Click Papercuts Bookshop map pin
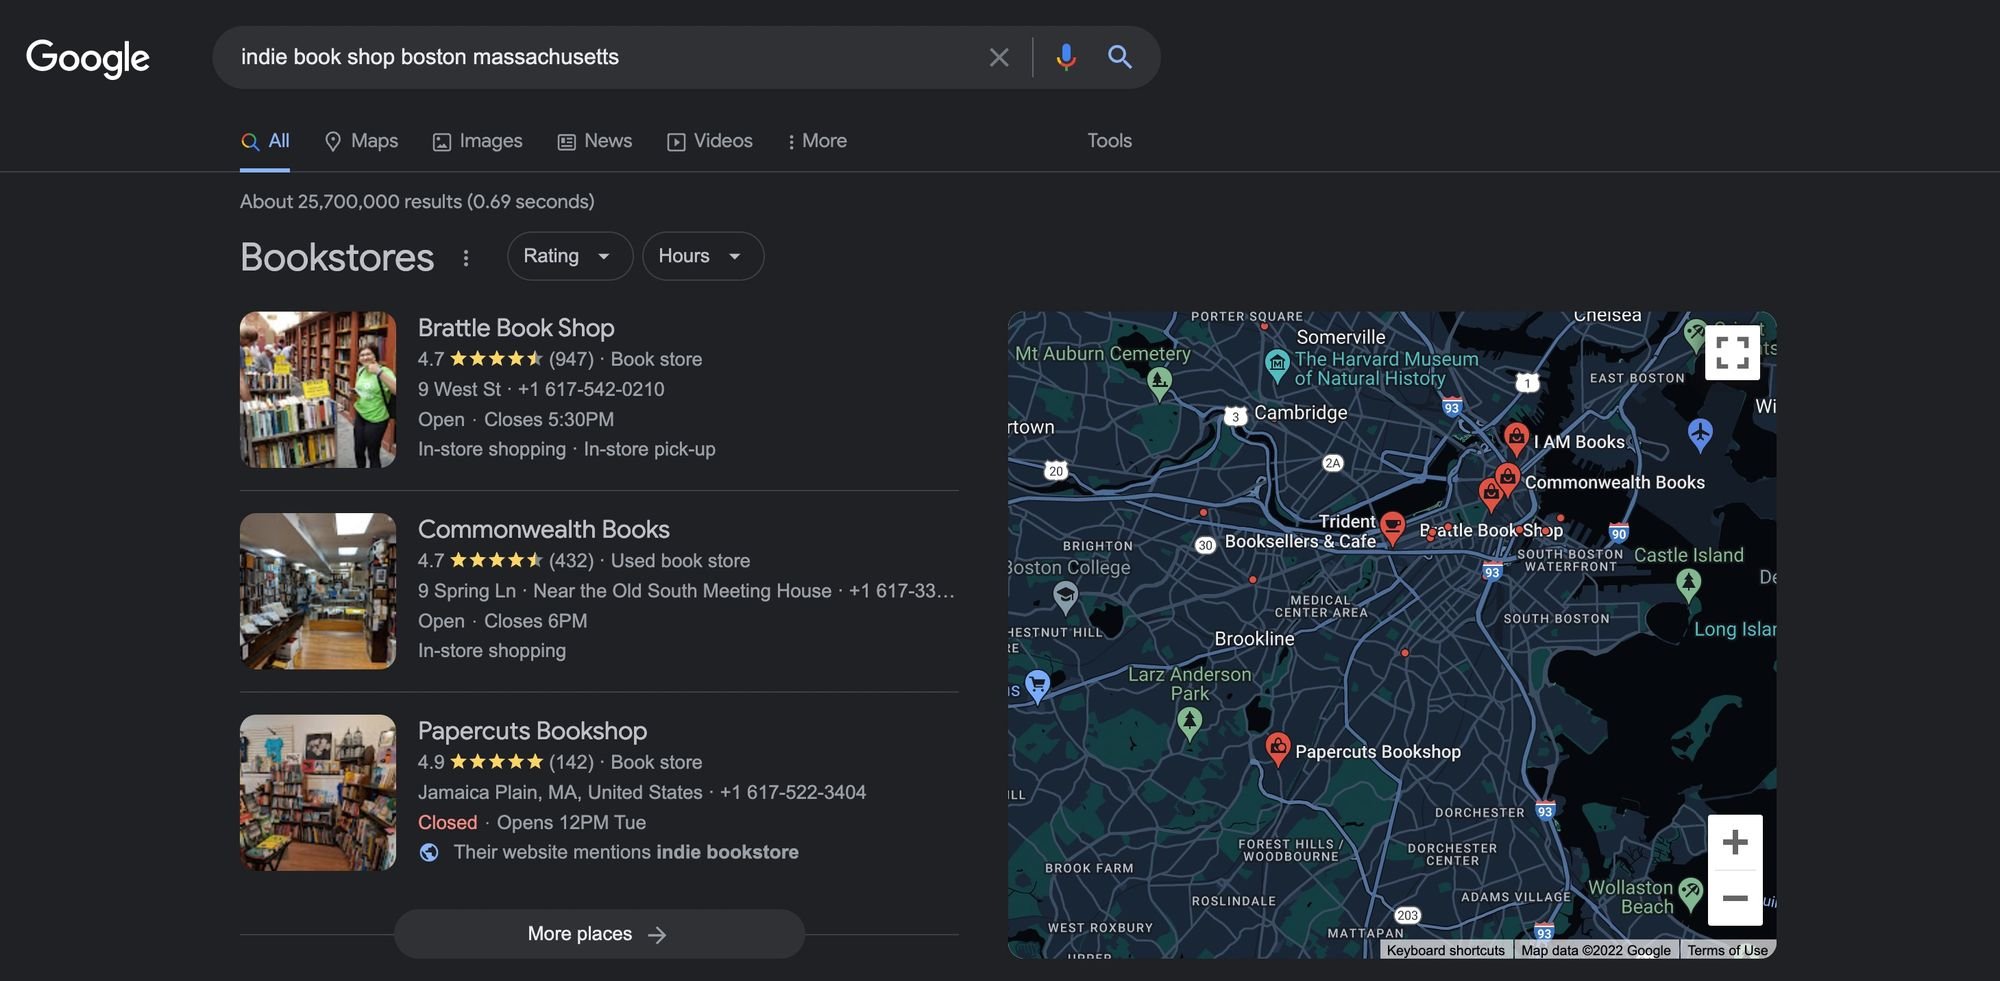2000x981 pixels. (x=1277, y=747)
